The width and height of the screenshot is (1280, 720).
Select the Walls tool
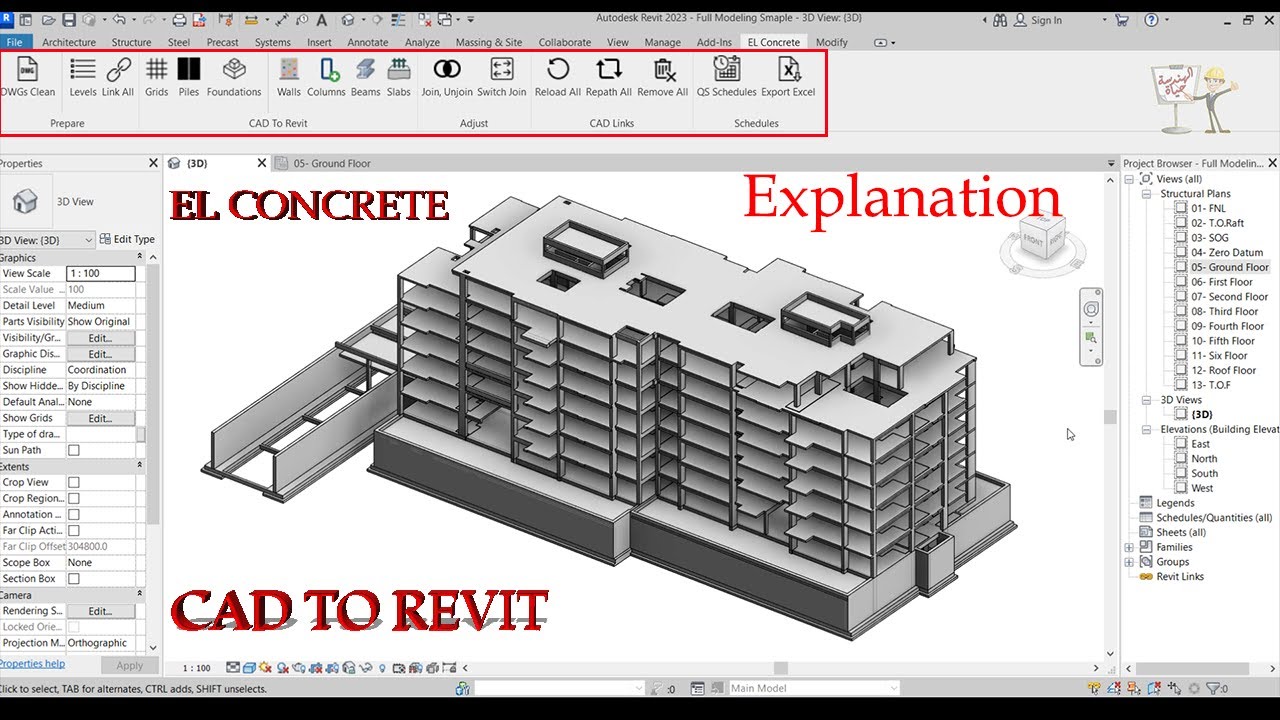coord(289,77)
